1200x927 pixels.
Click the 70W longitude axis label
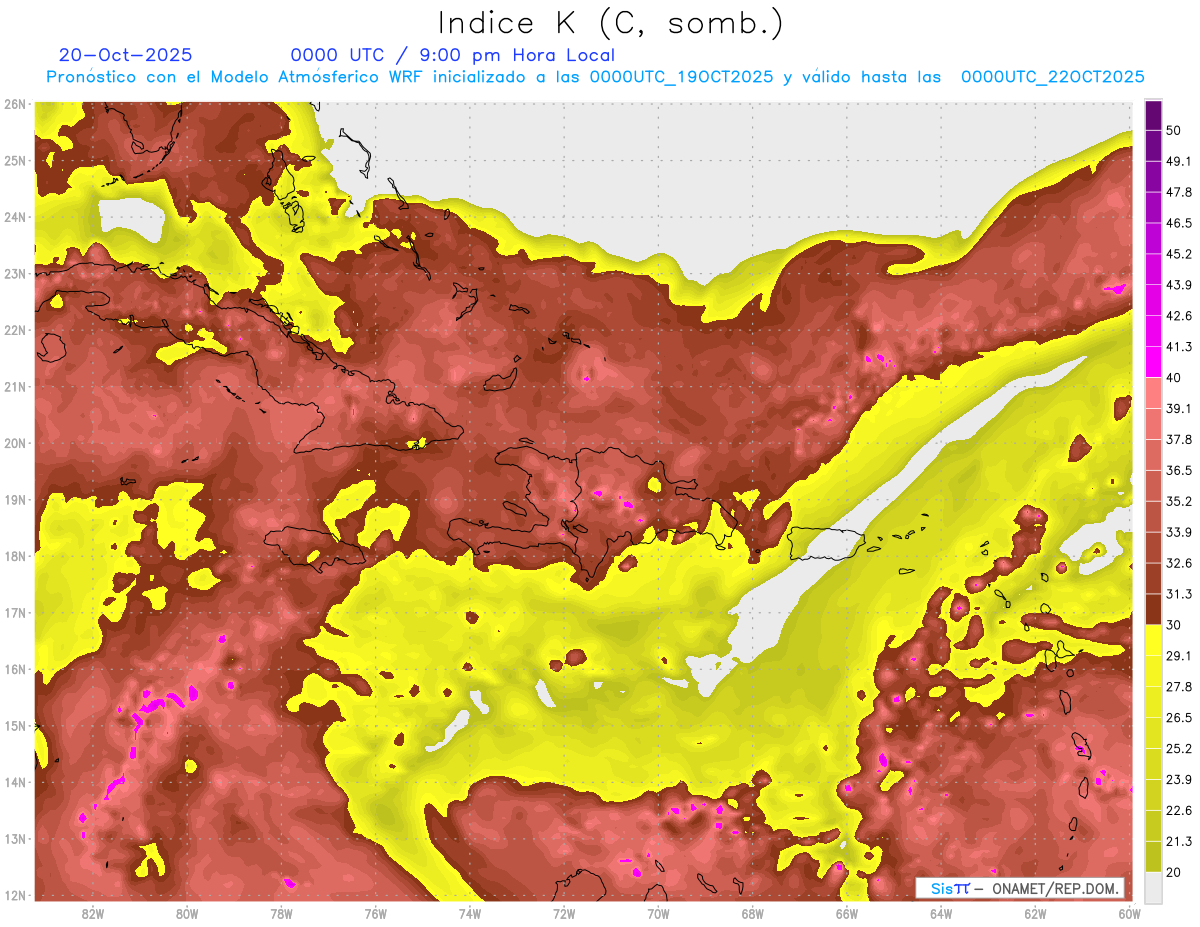(658, 913)
